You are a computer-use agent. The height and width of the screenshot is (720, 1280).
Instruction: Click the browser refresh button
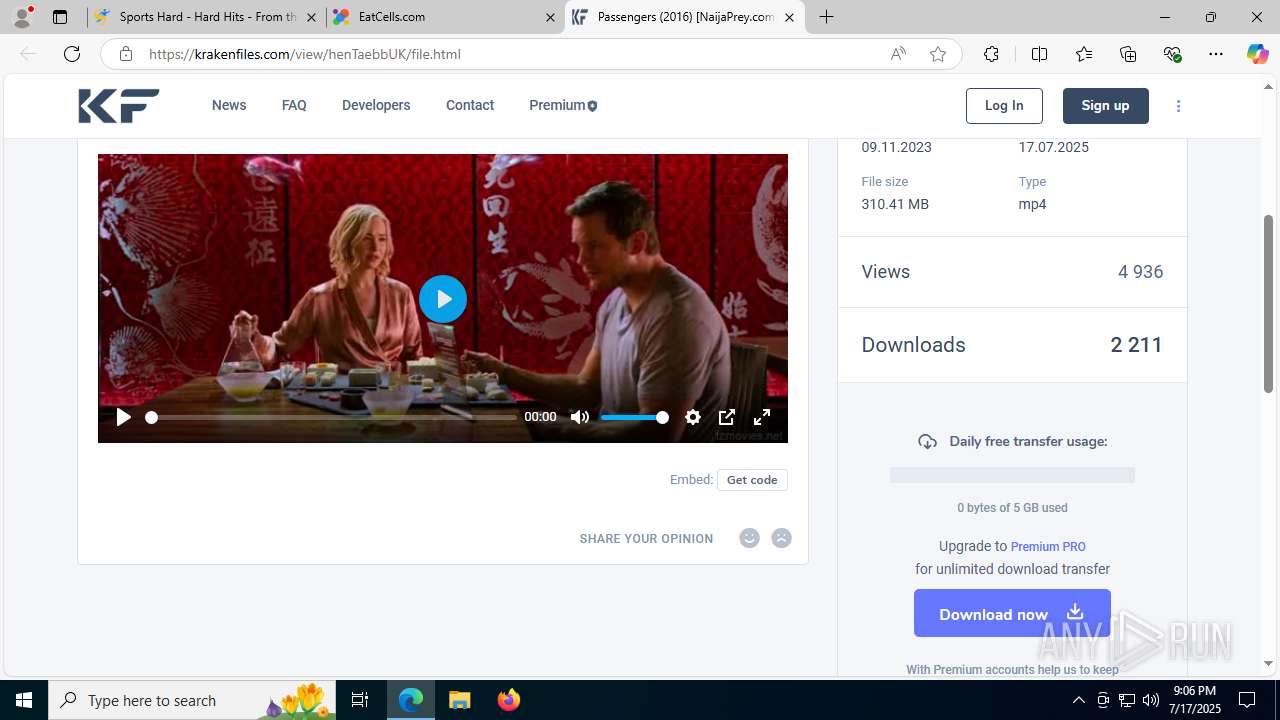[x=72, y=54]
